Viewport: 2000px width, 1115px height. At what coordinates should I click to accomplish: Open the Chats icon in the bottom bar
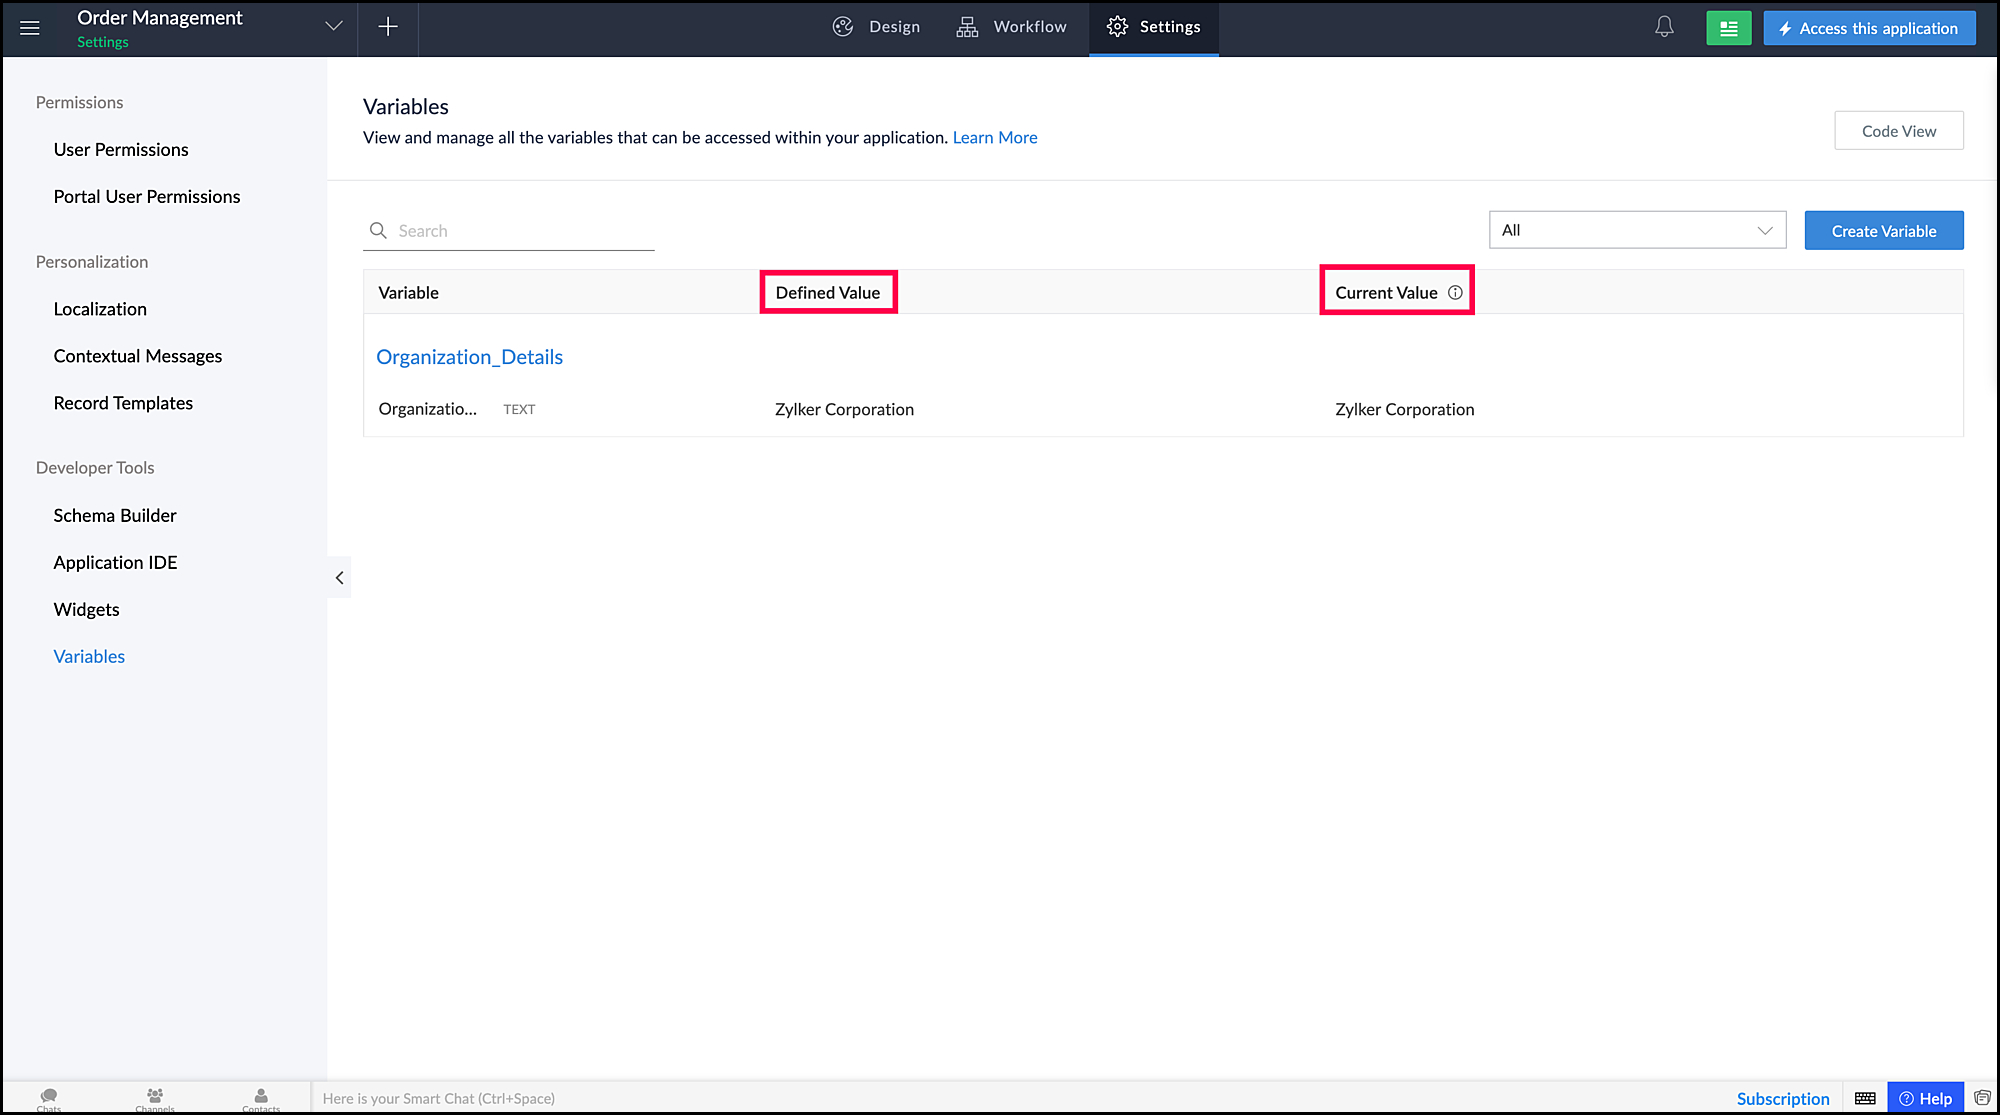(x=49, y=1097)
